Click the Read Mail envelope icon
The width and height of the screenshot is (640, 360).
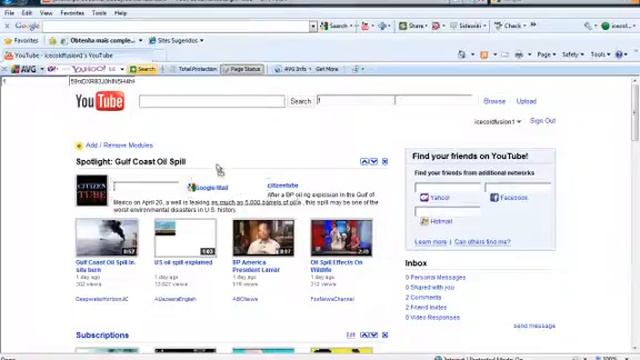[x=505, y=55]
